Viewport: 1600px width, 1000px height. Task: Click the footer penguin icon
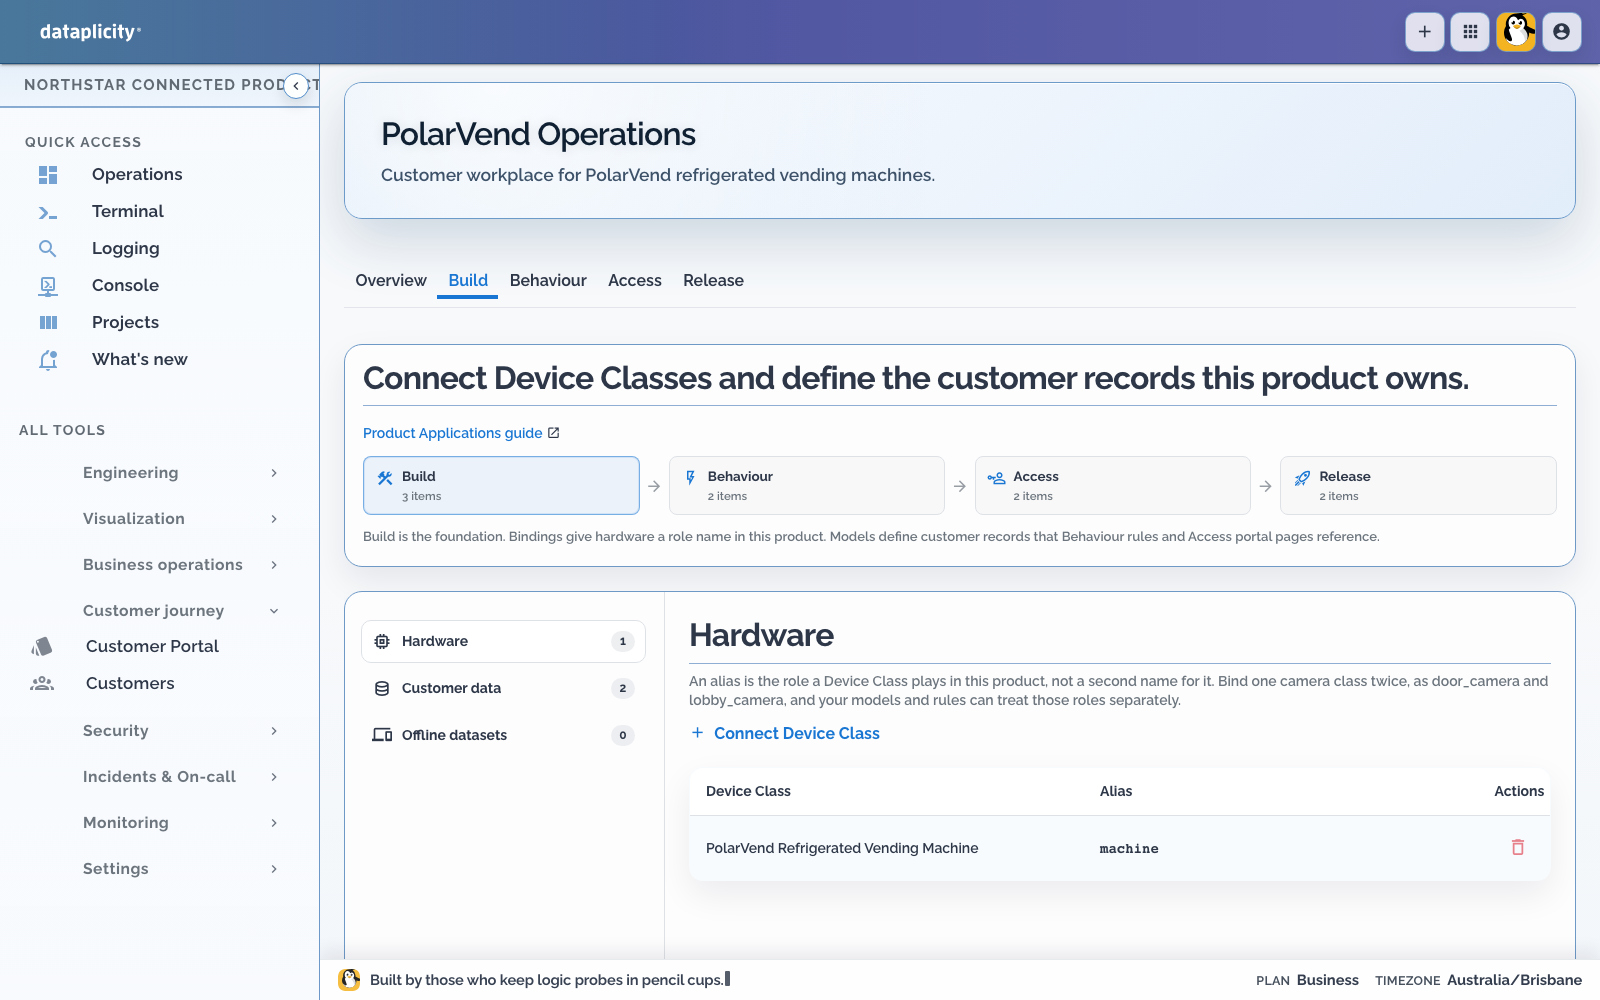(x=349, y=980)
